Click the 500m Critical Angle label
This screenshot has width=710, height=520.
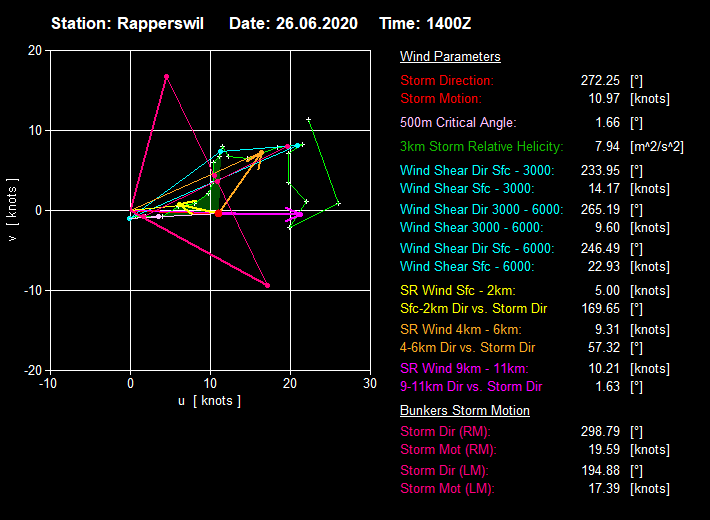(458, 122)
